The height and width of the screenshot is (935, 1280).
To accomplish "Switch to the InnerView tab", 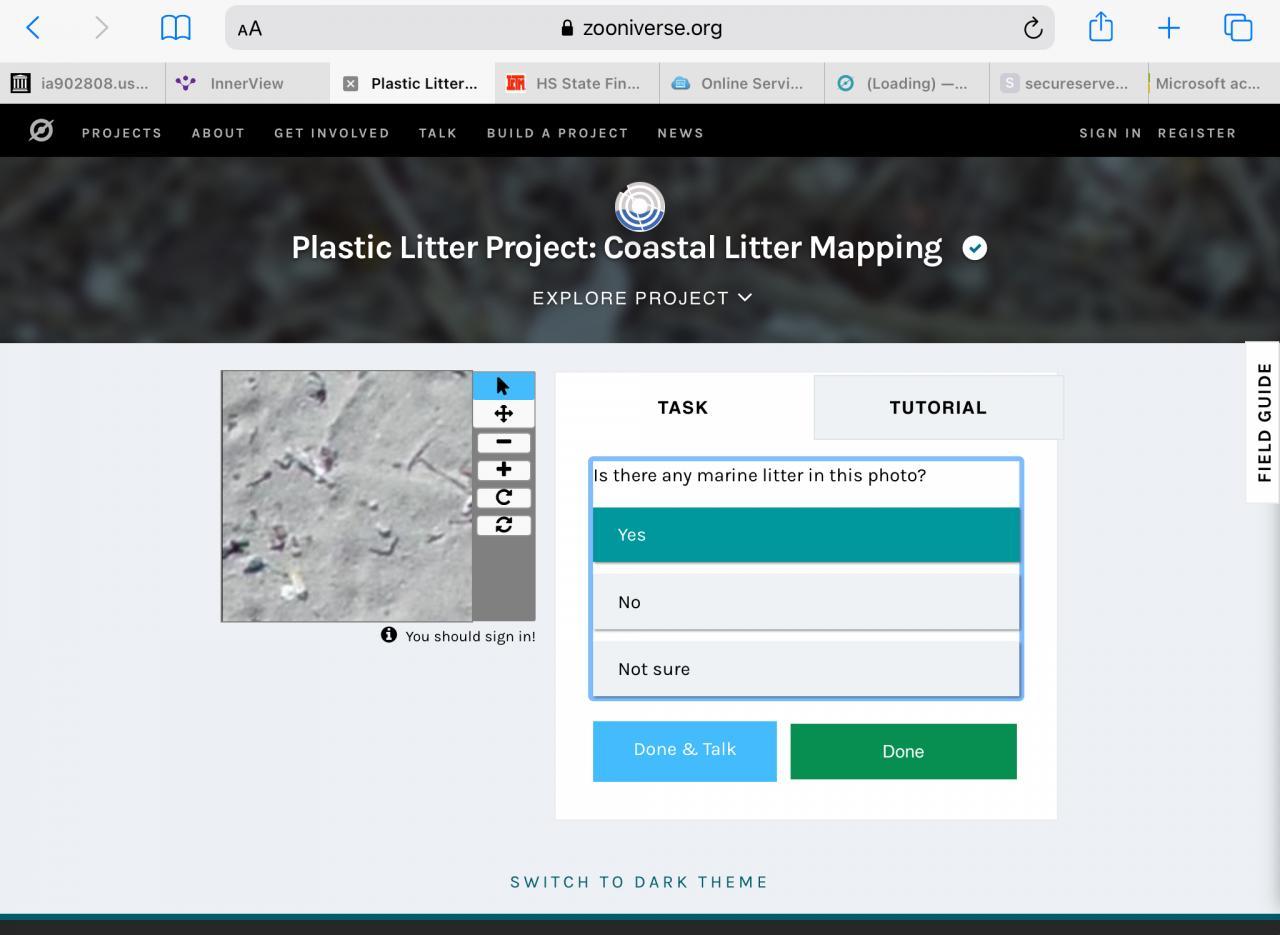I will click(x=247, y=84).
